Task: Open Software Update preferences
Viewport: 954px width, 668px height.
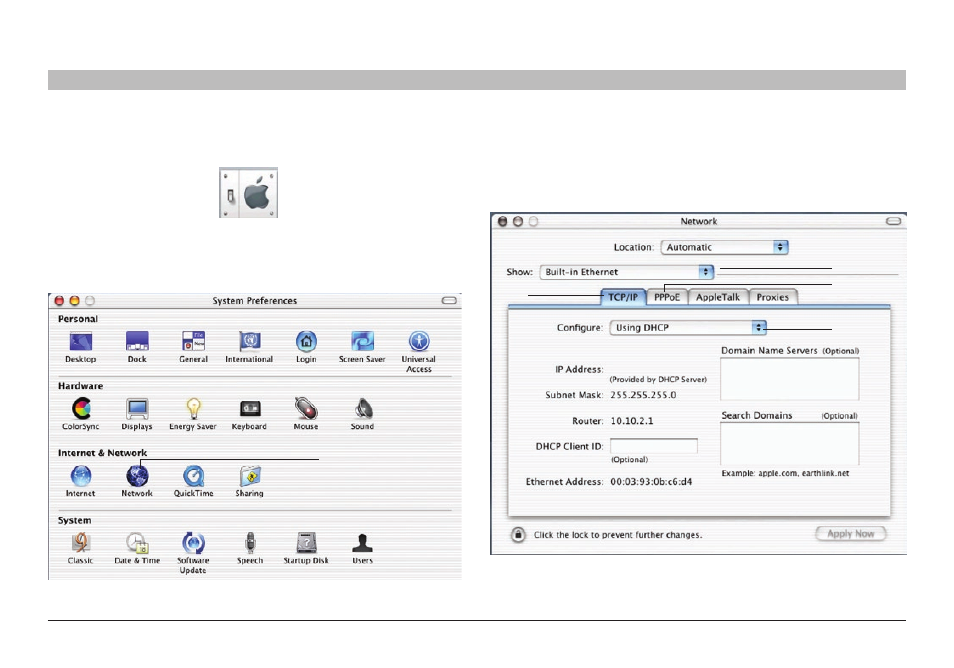Action: pos(193,543)
